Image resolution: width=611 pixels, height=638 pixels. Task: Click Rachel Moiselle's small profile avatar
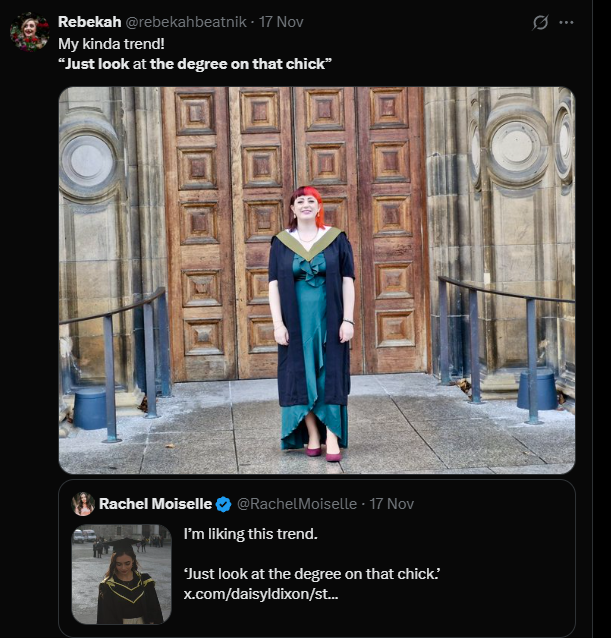pyautogui.click(x=83, y=504)
